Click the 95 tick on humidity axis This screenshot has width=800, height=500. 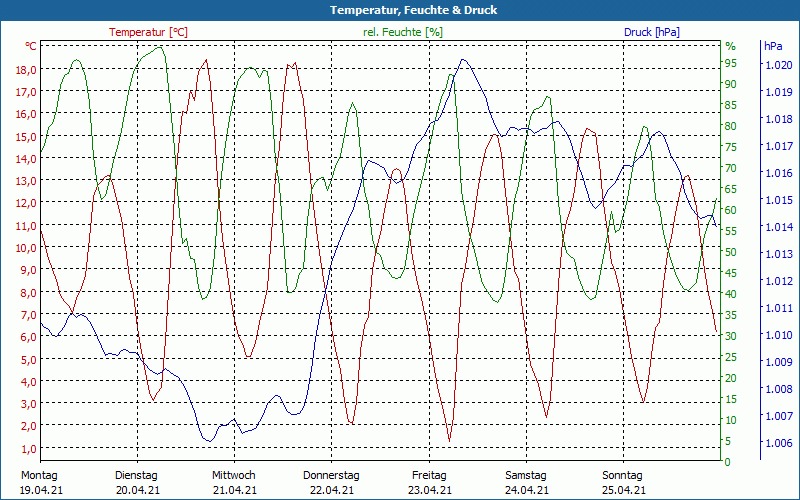pyautogui.click(x=730, y=63)
